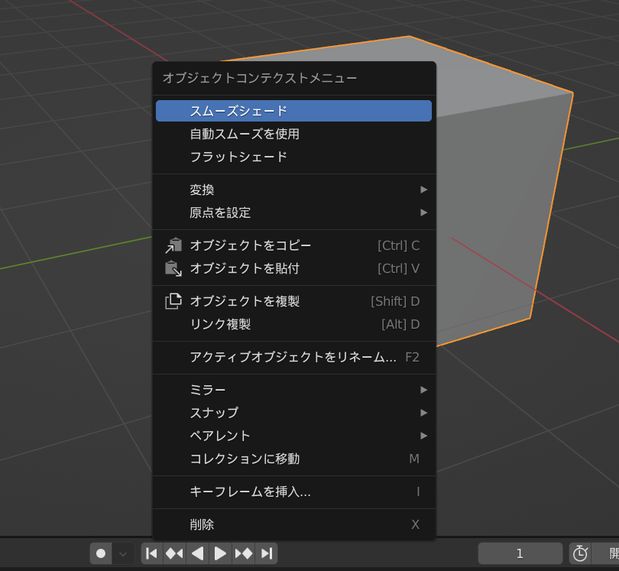619x571 pixels.
Task: Open the auto keyframe options dropdown
Action: [x=123, y=553]
